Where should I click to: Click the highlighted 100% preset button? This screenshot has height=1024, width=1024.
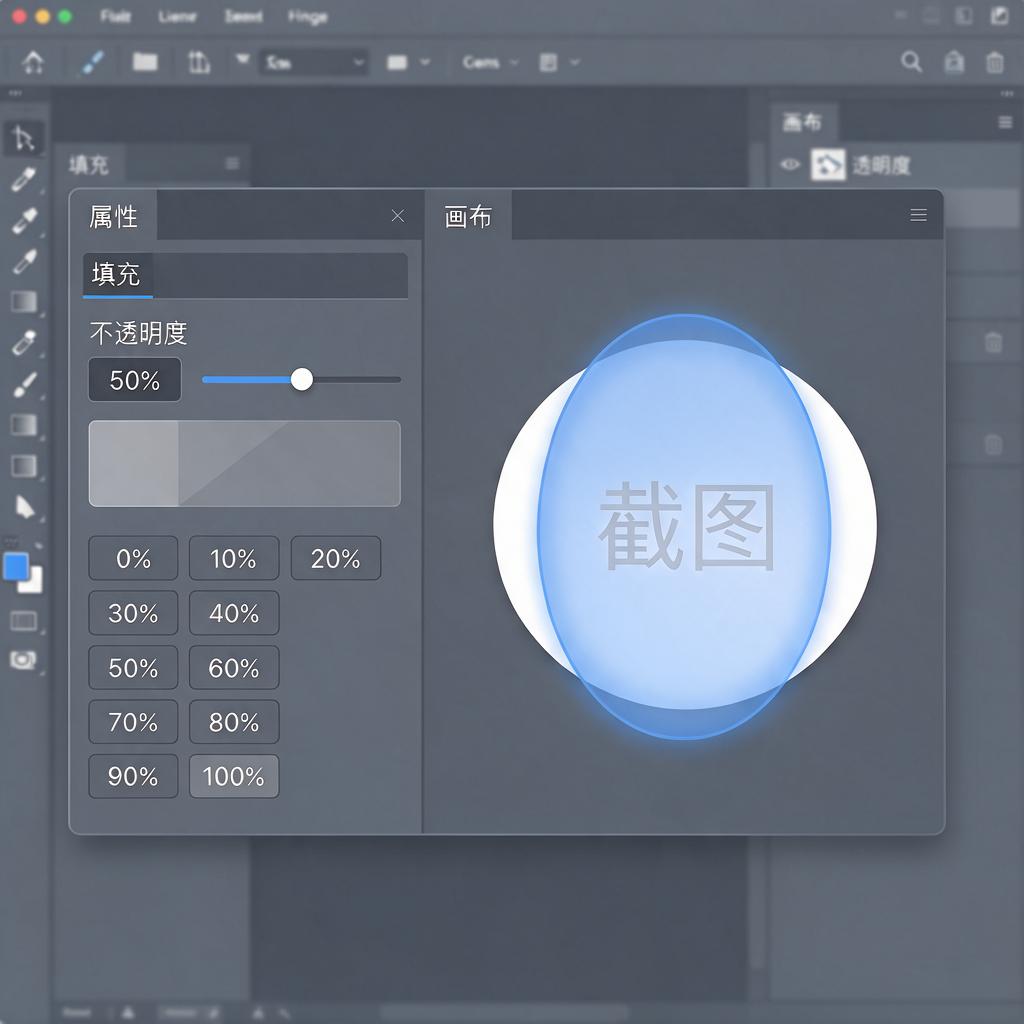coord(234,776)
